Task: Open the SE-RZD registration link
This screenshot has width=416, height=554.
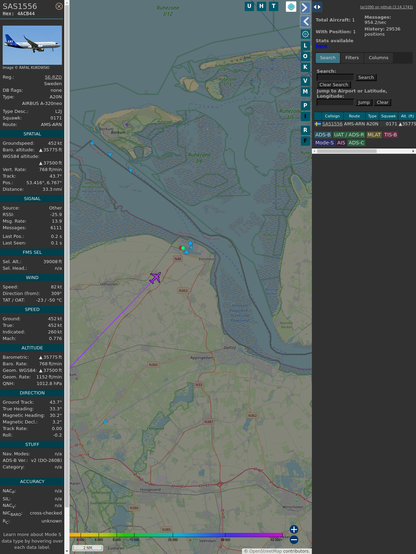Action: coord(53,77)
